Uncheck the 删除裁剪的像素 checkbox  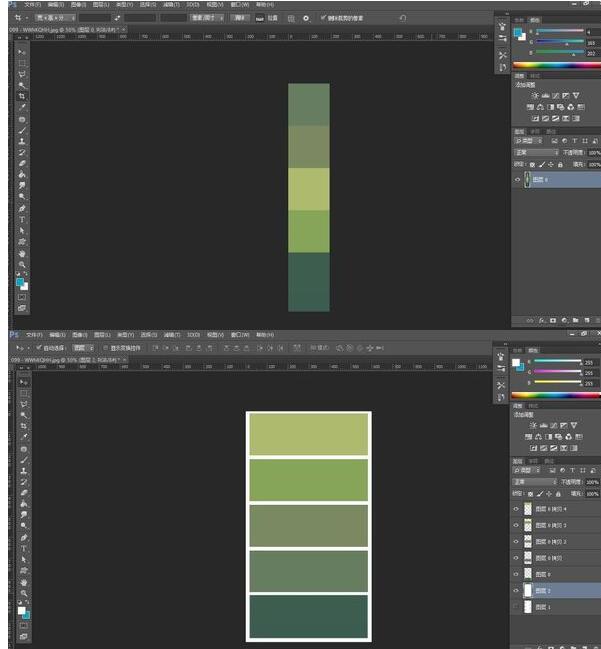322,18
